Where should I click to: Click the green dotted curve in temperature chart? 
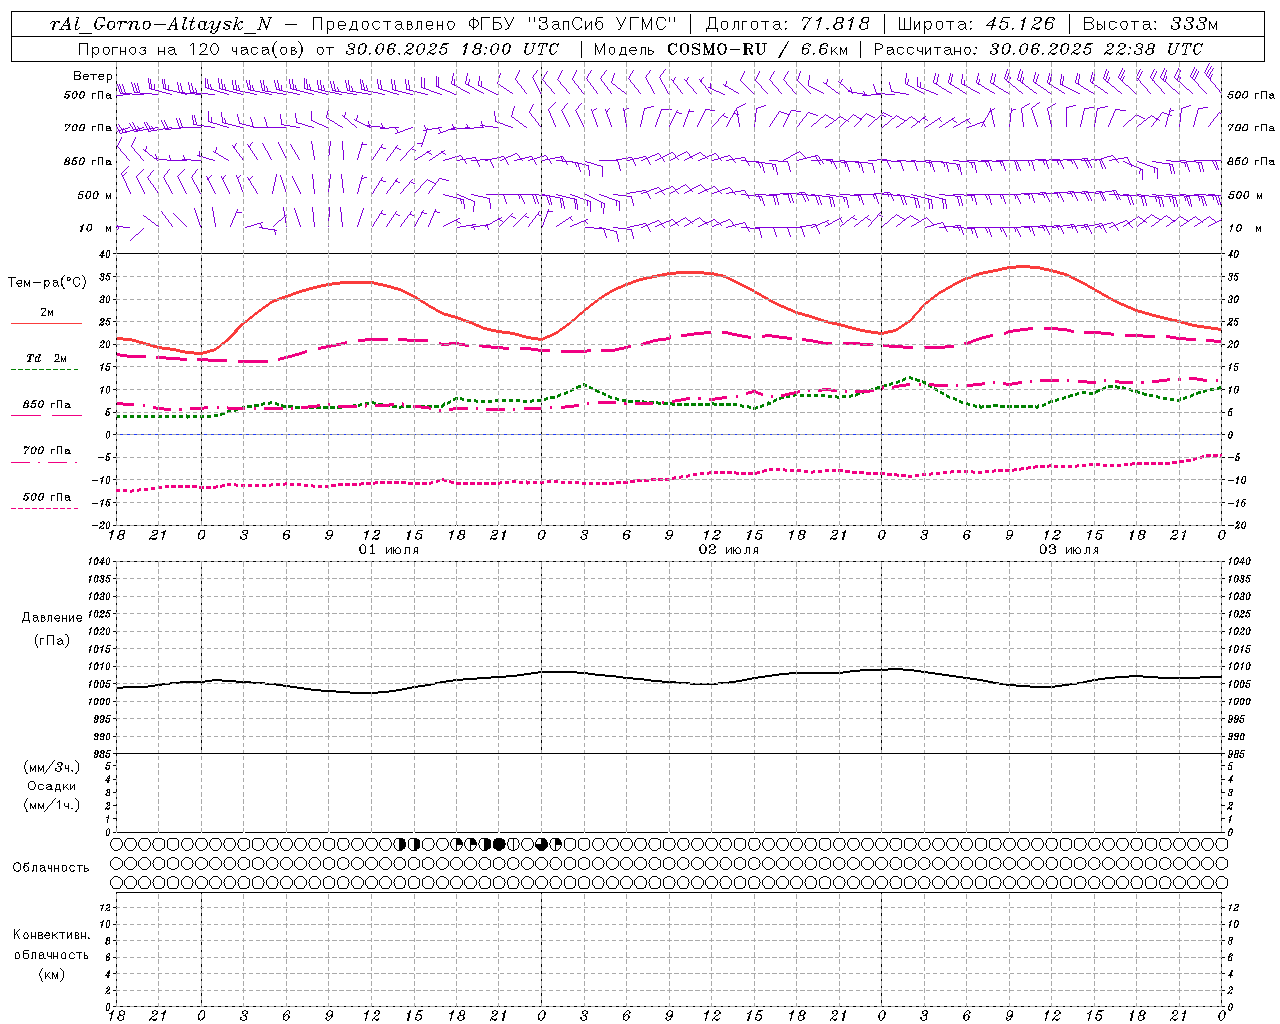coord(669,403)
